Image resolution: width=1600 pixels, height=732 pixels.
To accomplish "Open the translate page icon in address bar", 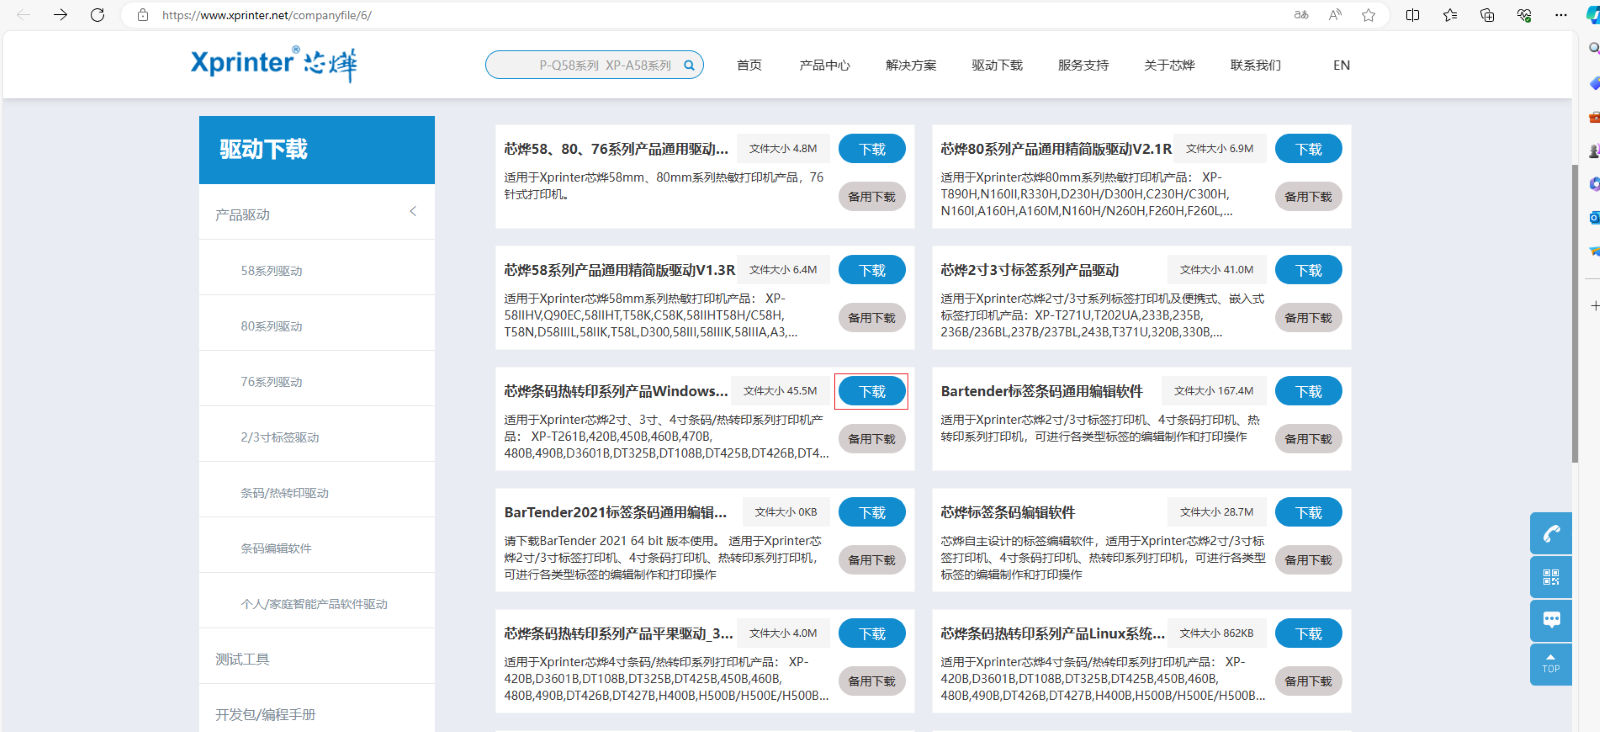I will tap(1301, 15).
